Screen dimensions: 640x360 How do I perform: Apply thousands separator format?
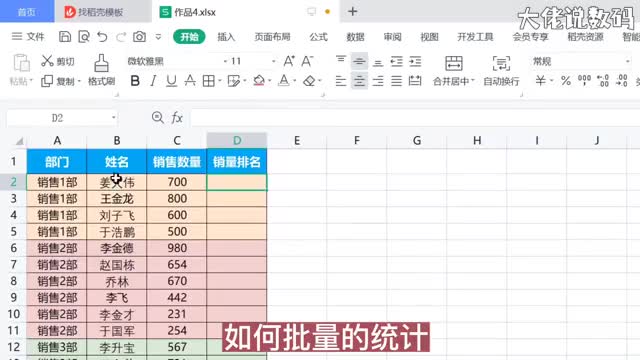coord(584,81)
